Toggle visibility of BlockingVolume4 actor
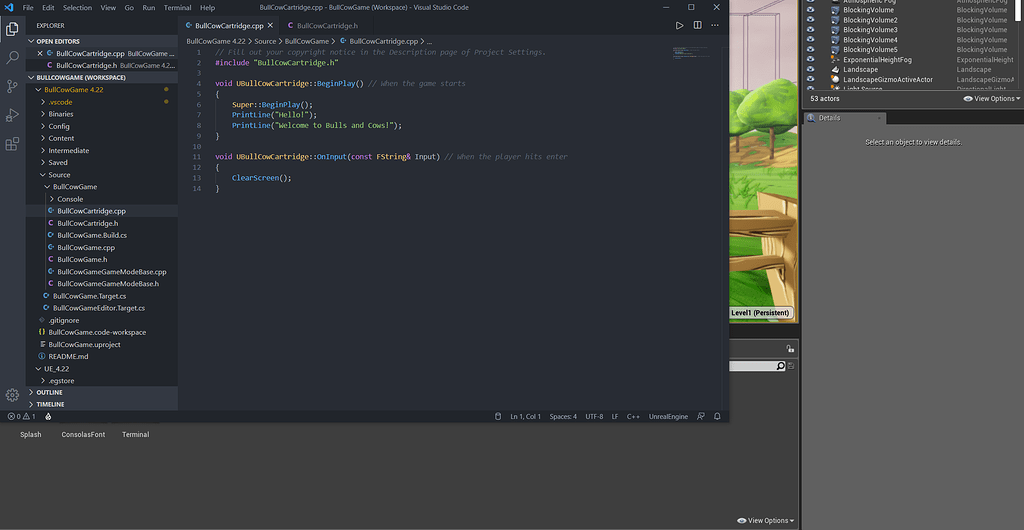 point(810,39)
